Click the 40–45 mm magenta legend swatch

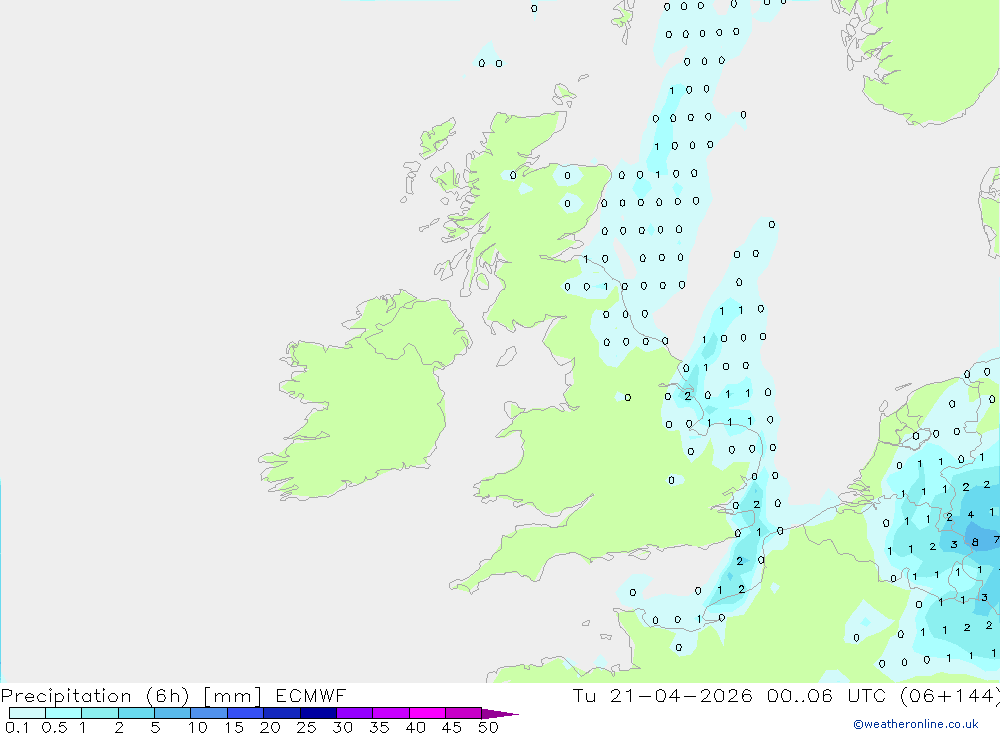click(x=427, y=713)
